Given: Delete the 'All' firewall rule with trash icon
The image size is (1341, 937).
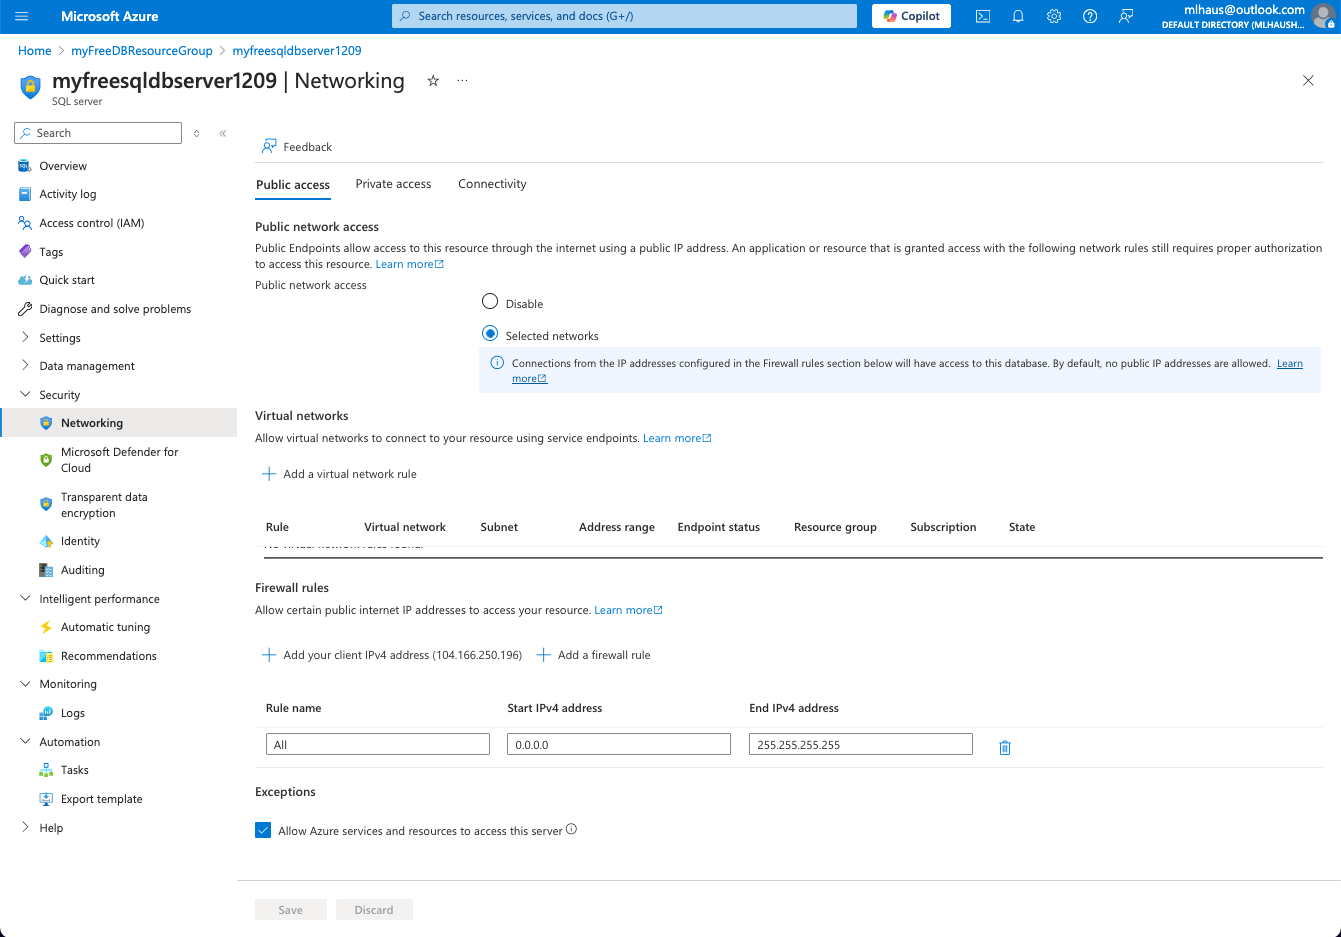Looking at the screenshot, I should [x=1005, y=747].
